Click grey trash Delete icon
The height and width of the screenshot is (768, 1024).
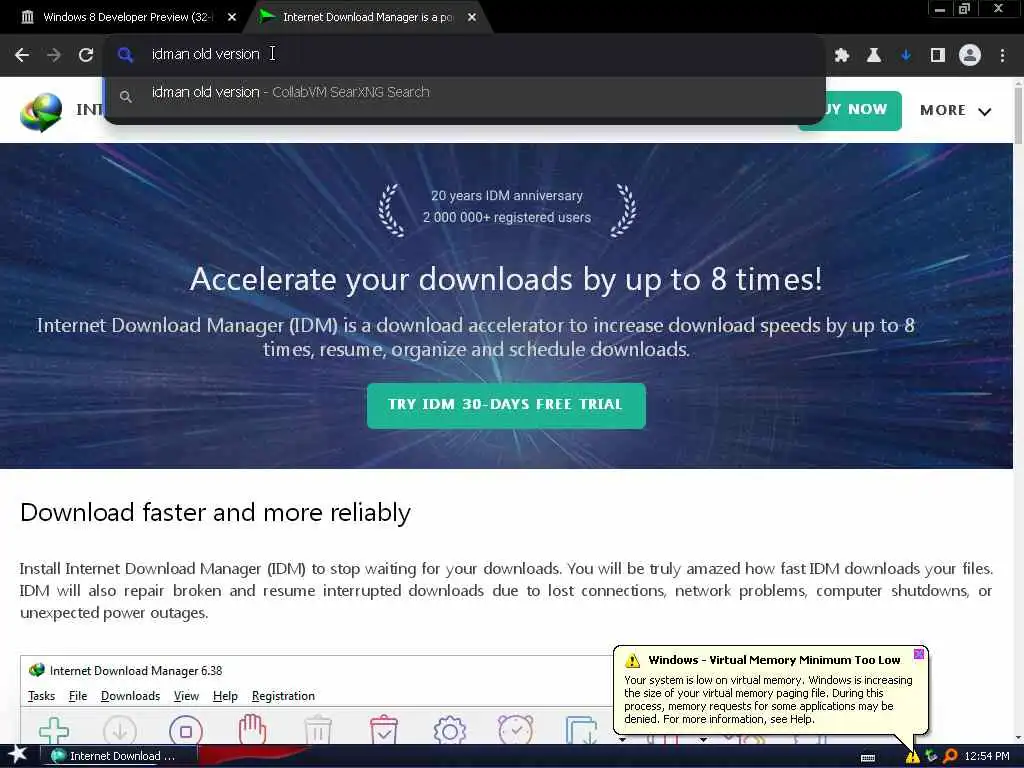pos(318,730)
